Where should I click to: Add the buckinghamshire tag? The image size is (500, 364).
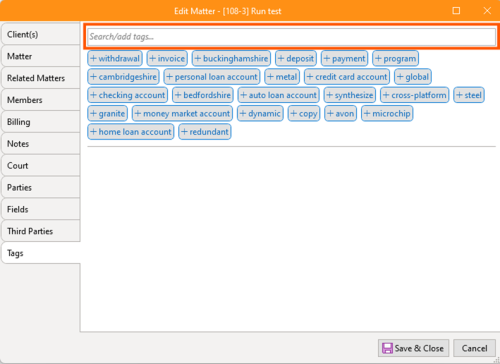[x=231, y=59]
